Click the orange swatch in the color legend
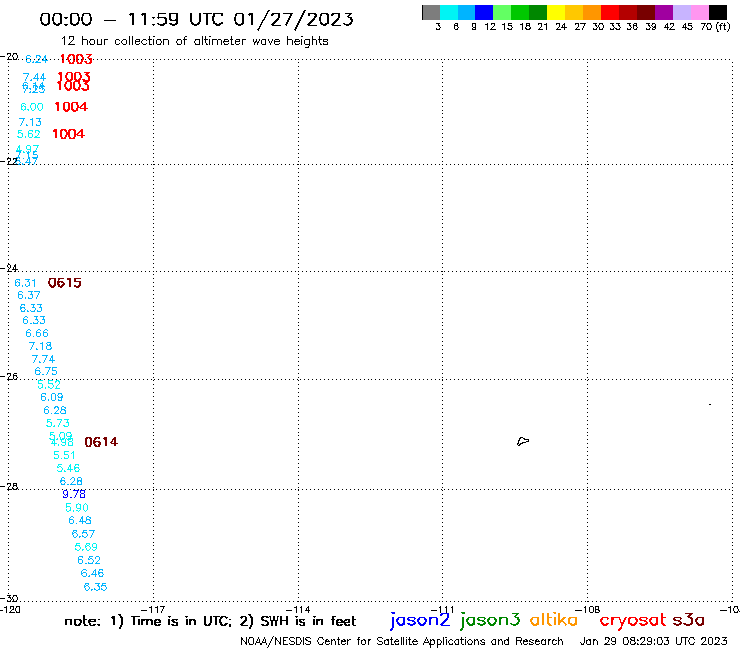The width and height of the screenshot is (740, 650). [592, 12]
